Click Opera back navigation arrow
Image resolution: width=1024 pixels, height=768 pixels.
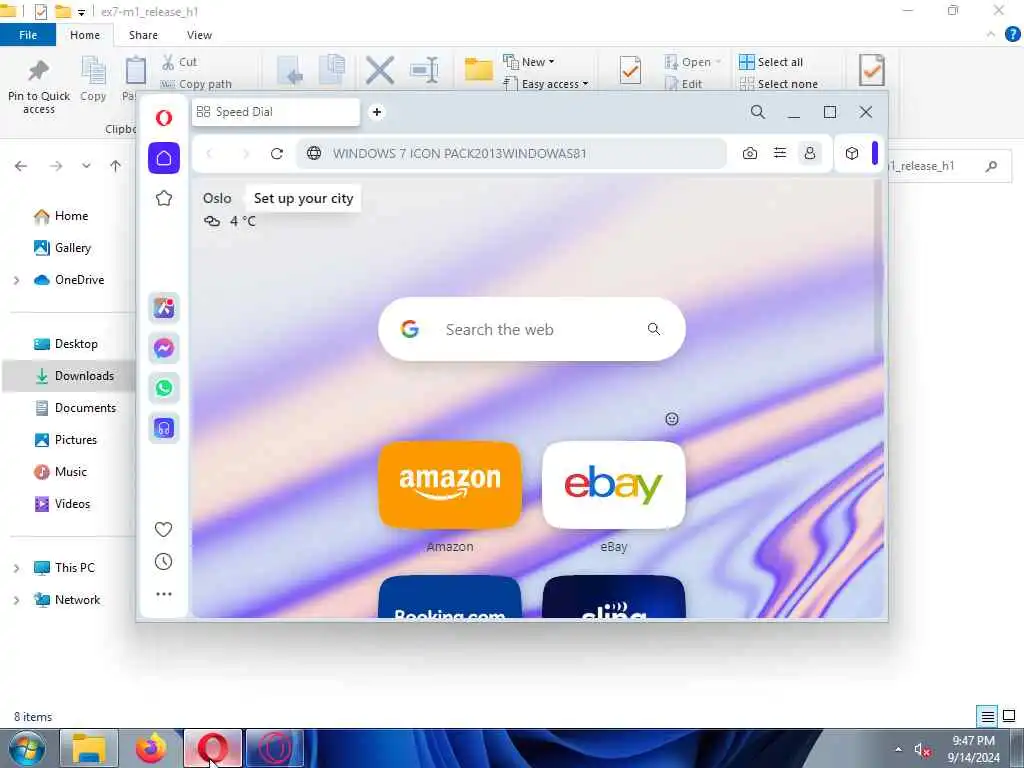click(209, 153)
